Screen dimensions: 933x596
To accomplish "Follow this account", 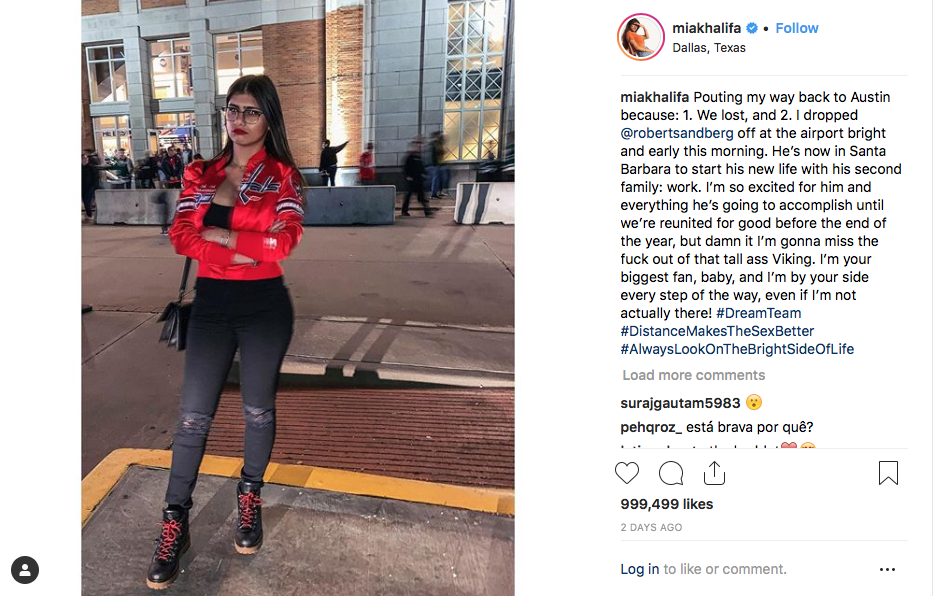I will (797, 28).
